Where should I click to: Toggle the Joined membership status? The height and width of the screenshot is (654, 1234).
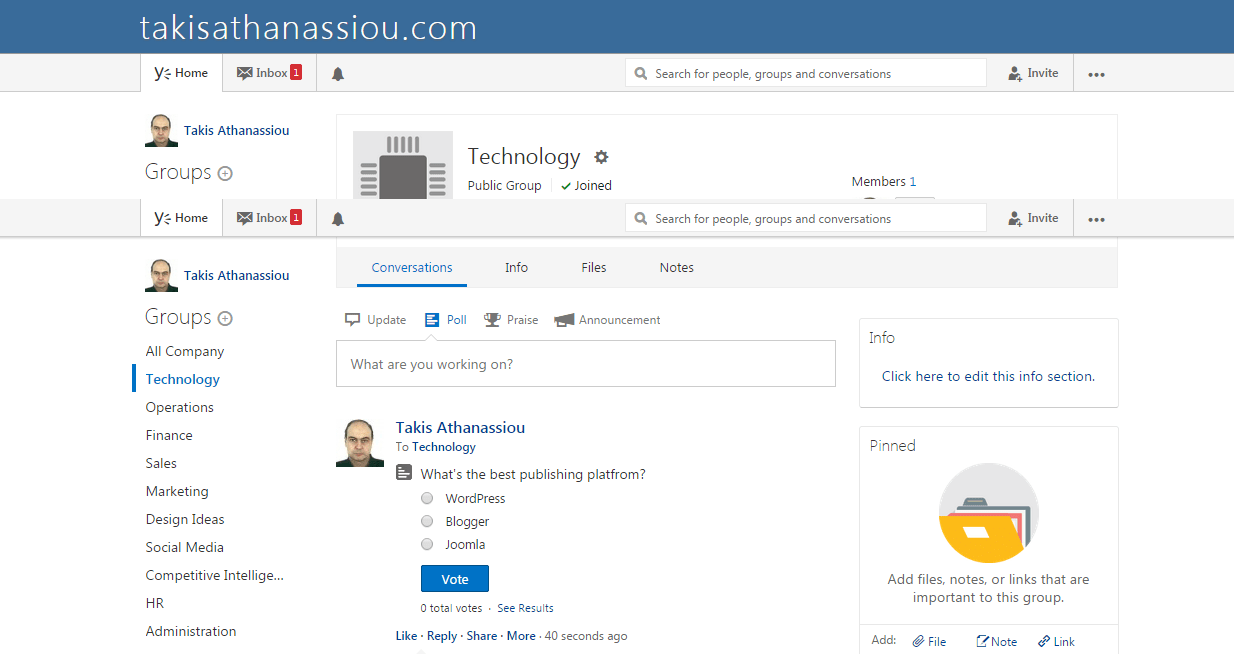click(x=586, y=186)
